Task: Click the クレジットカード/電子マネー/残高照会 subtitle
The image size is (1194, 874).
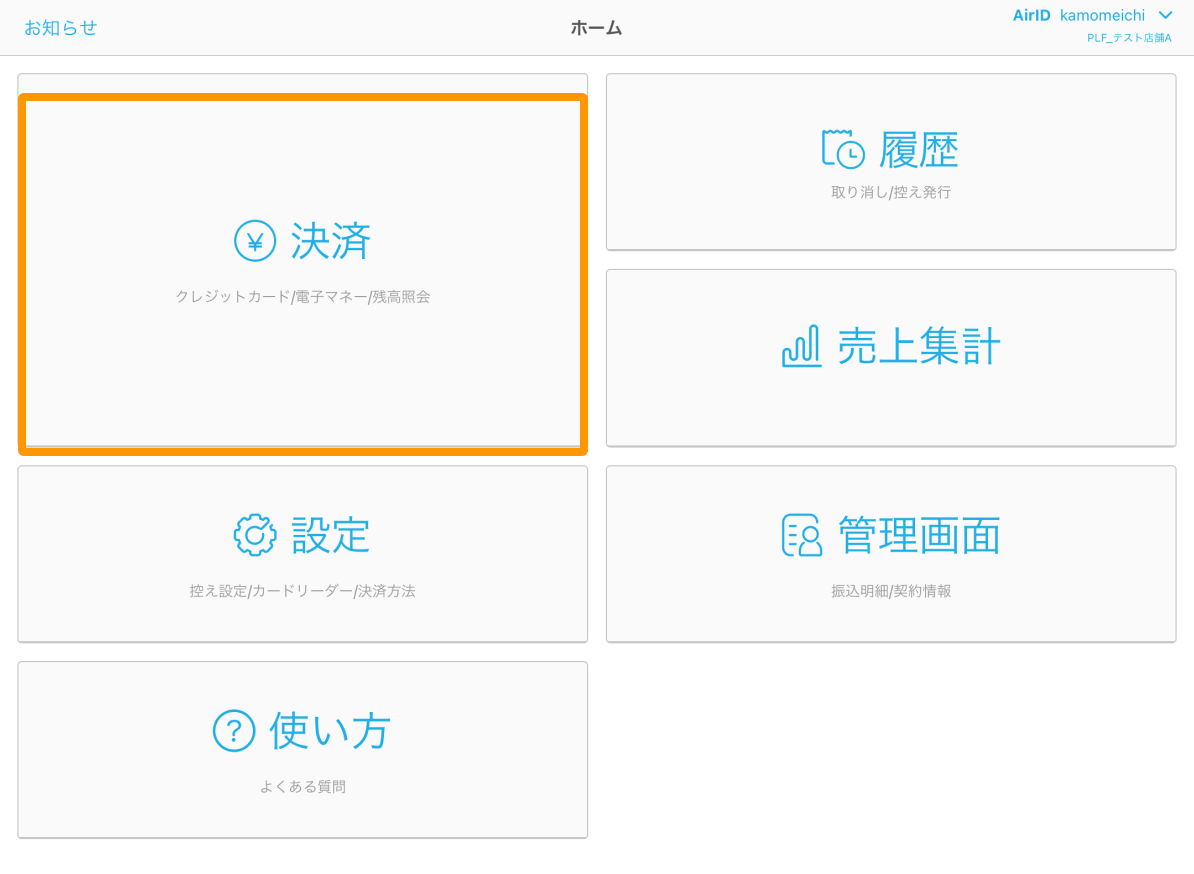Action: click(303, 296)
